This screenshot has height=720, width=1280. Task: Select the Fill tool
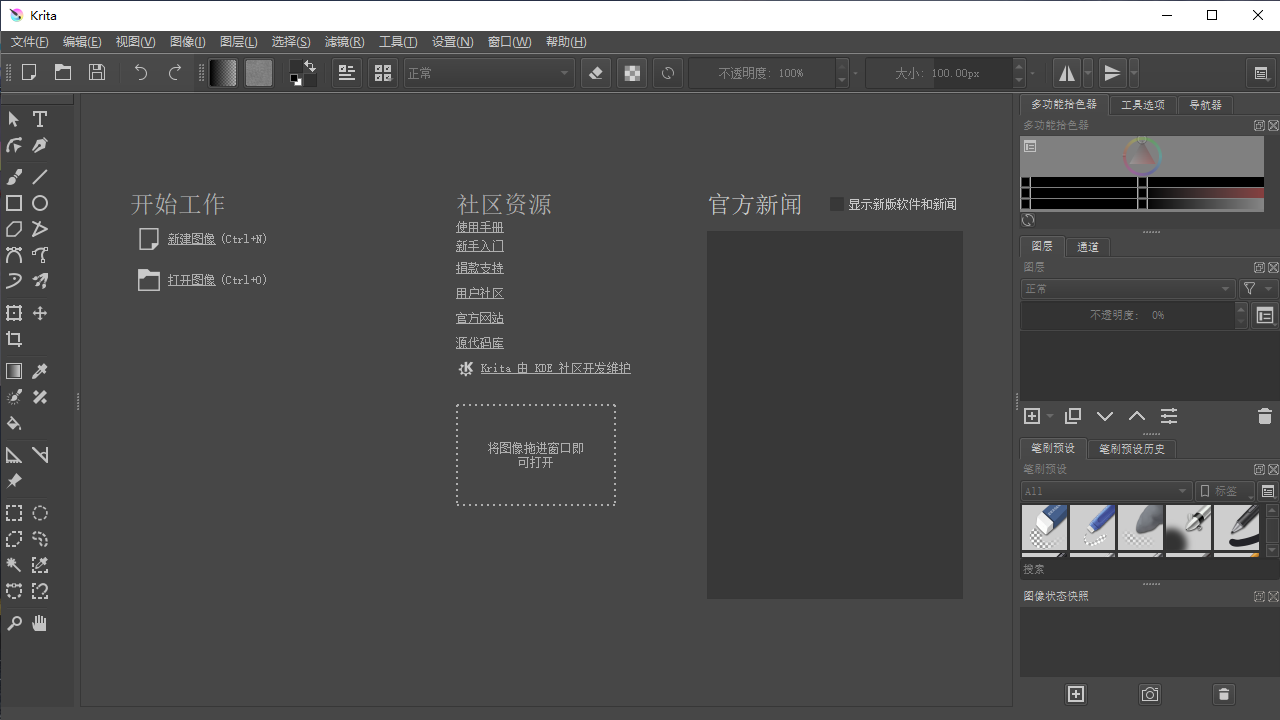coord(14,424)
